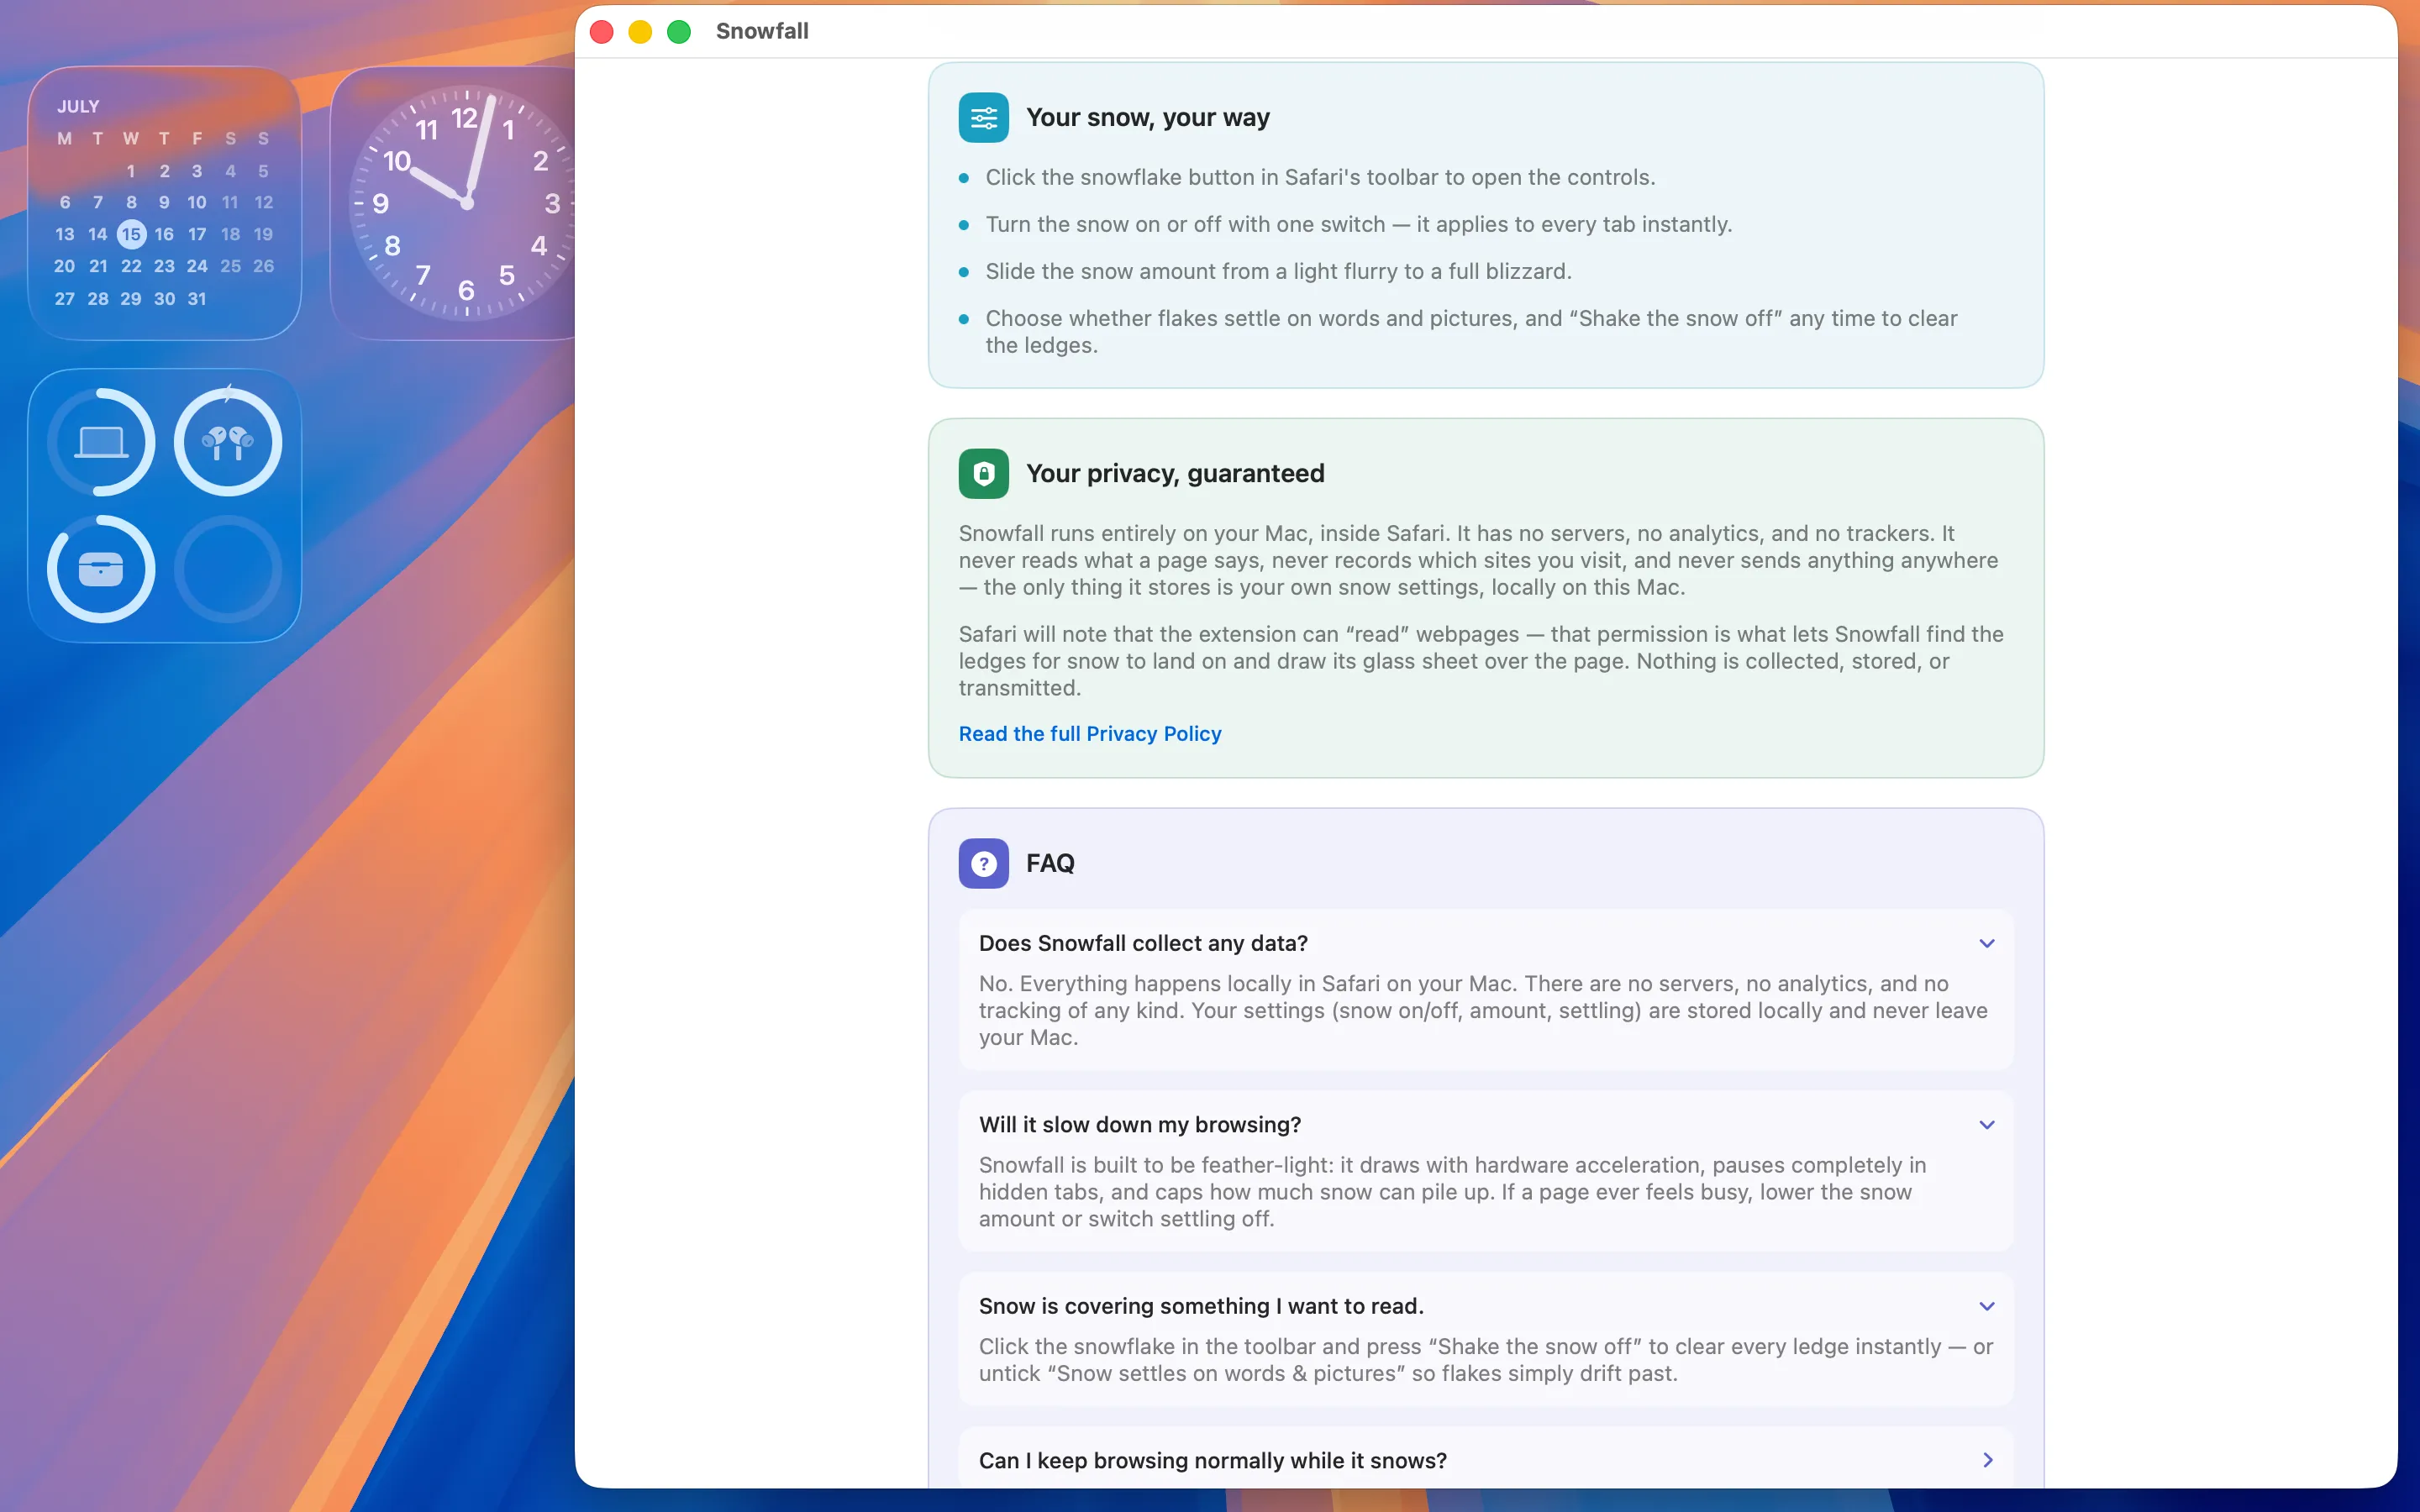This screenshot has height=1512, width=2420.
Task: Click the AirPods battery widget ring
Action: (x=228, y=442)
